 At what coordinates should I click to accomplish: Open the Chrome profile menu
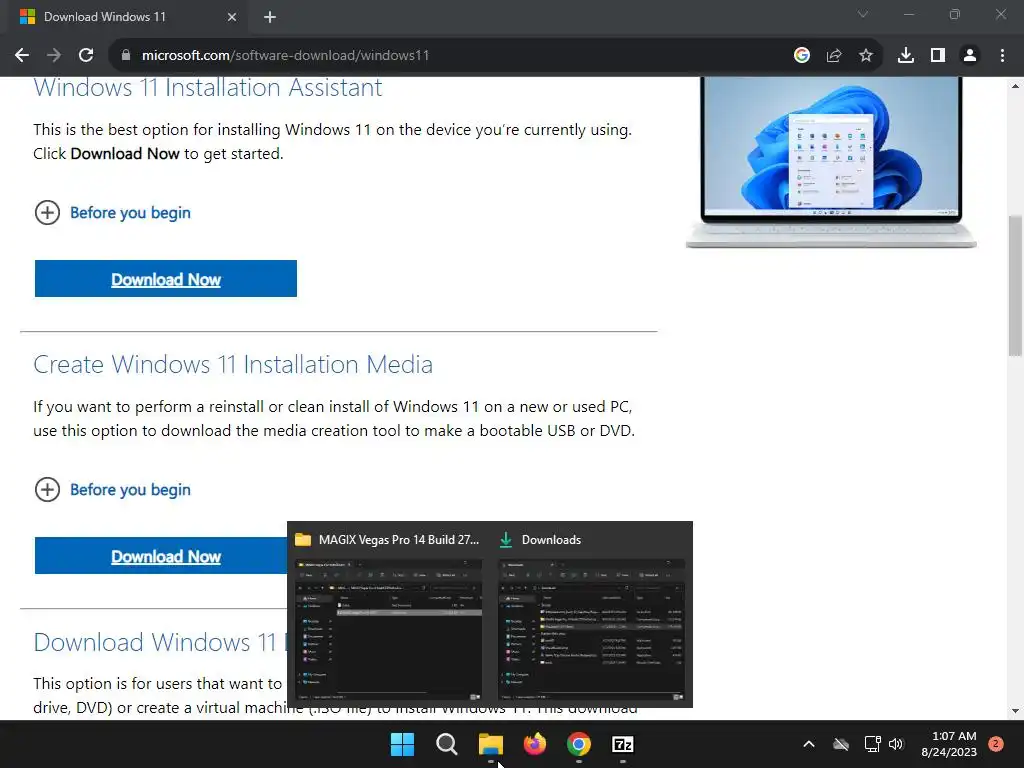(970, 56)
